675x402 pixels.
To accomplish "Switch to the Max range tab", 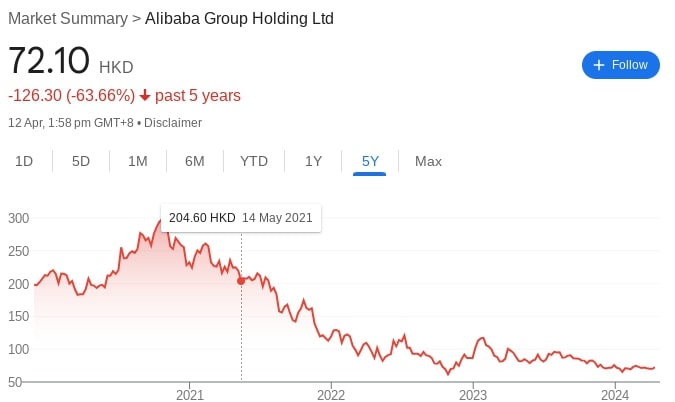I will pyautogui.click(x=428, y=161).
